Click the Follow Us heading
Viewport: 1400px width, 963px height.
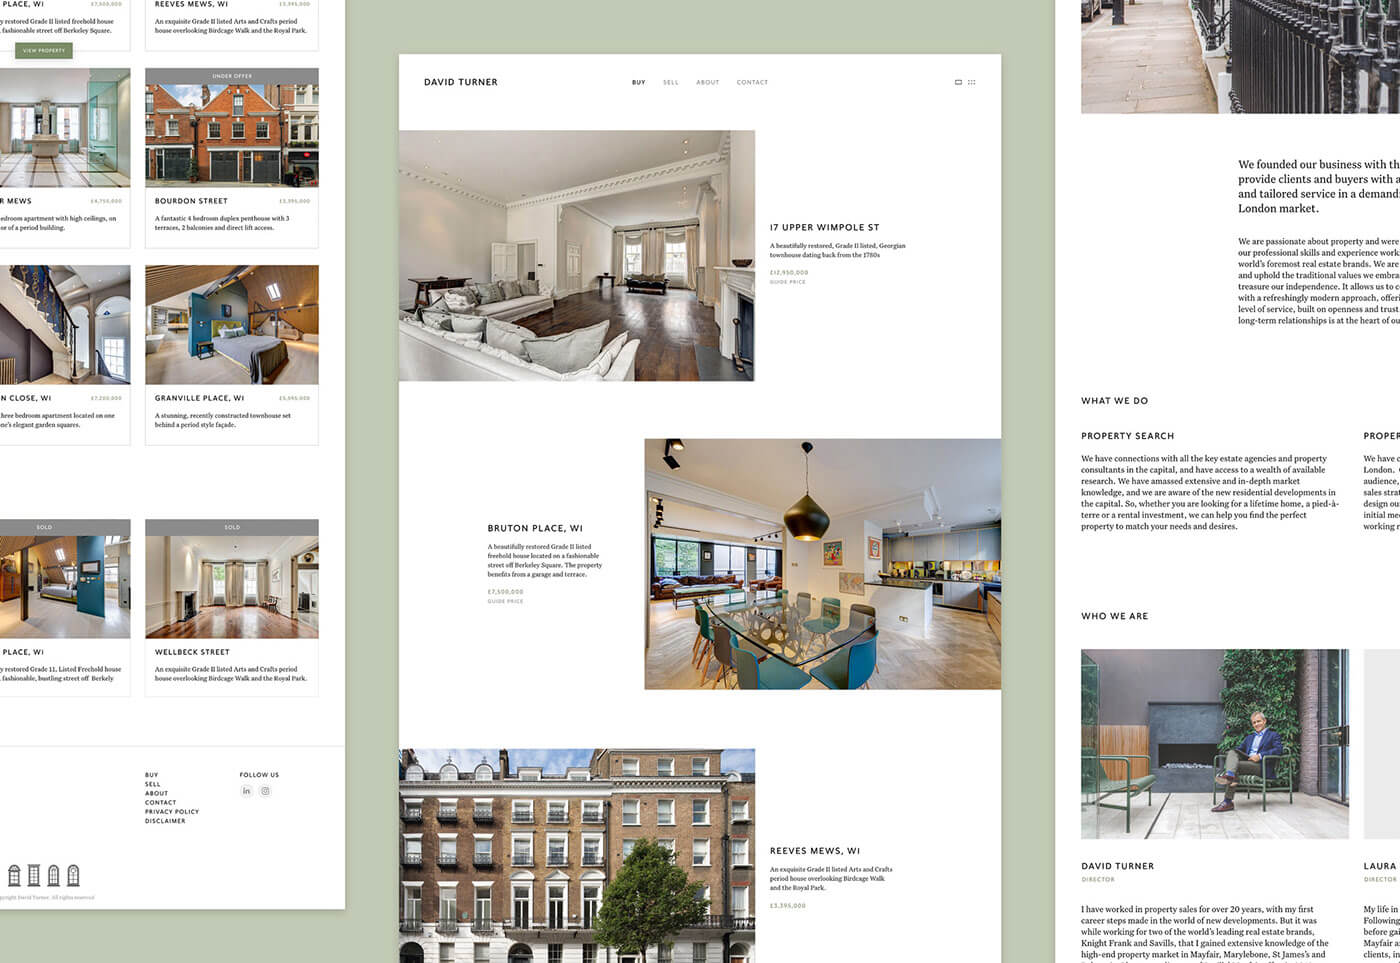click(x=259, y=775)
